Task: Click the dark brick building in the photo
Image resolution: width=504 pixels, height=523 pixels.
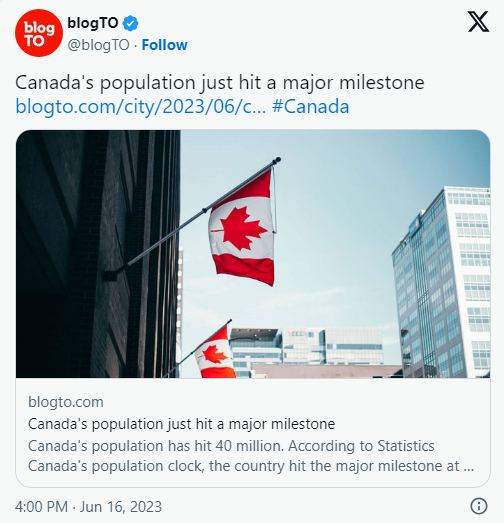Action: tap(98, 254)
